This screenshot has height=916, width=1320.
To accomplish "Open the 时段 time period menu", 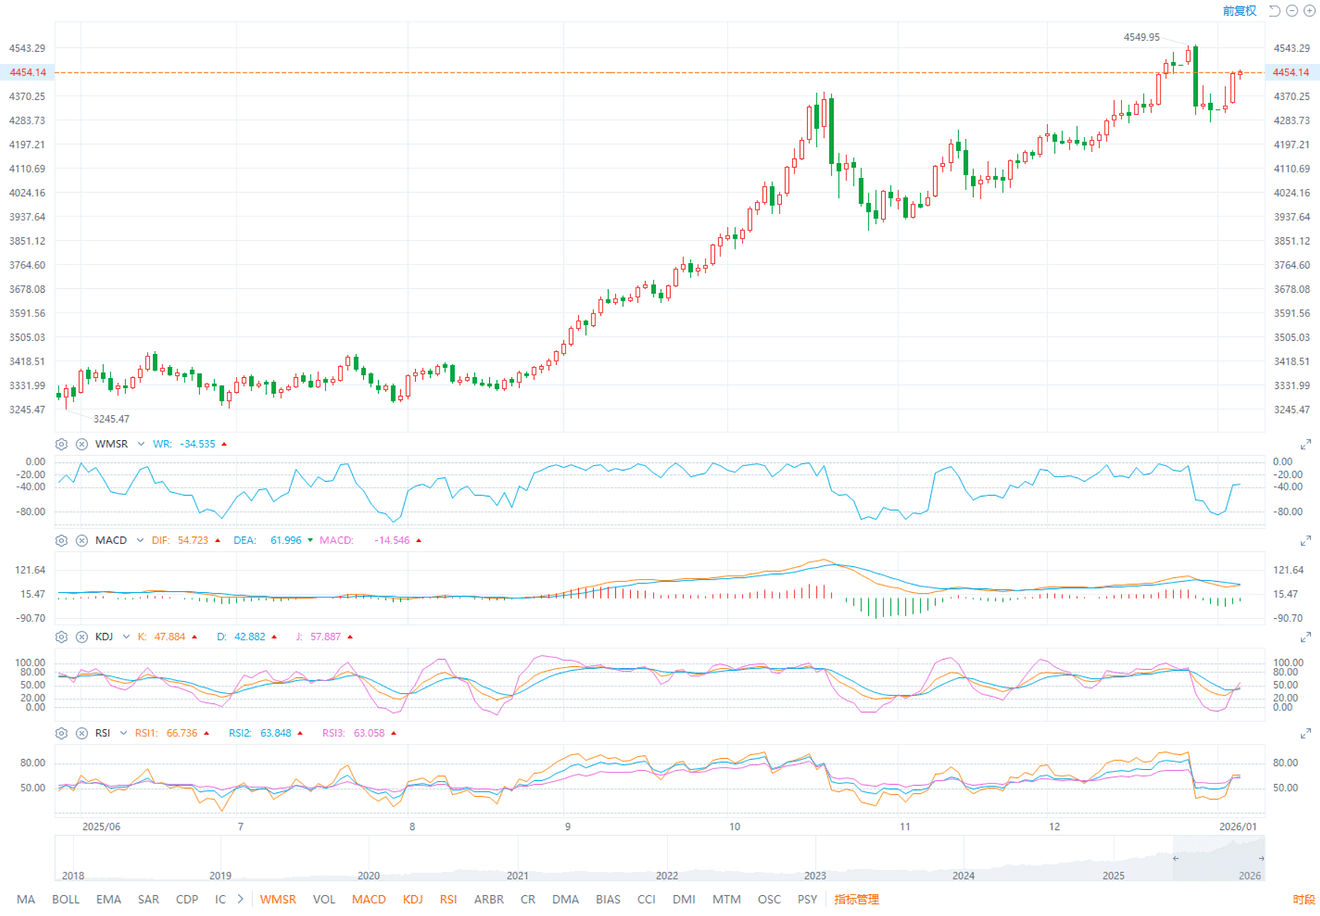I will (x=1303, y=899).
